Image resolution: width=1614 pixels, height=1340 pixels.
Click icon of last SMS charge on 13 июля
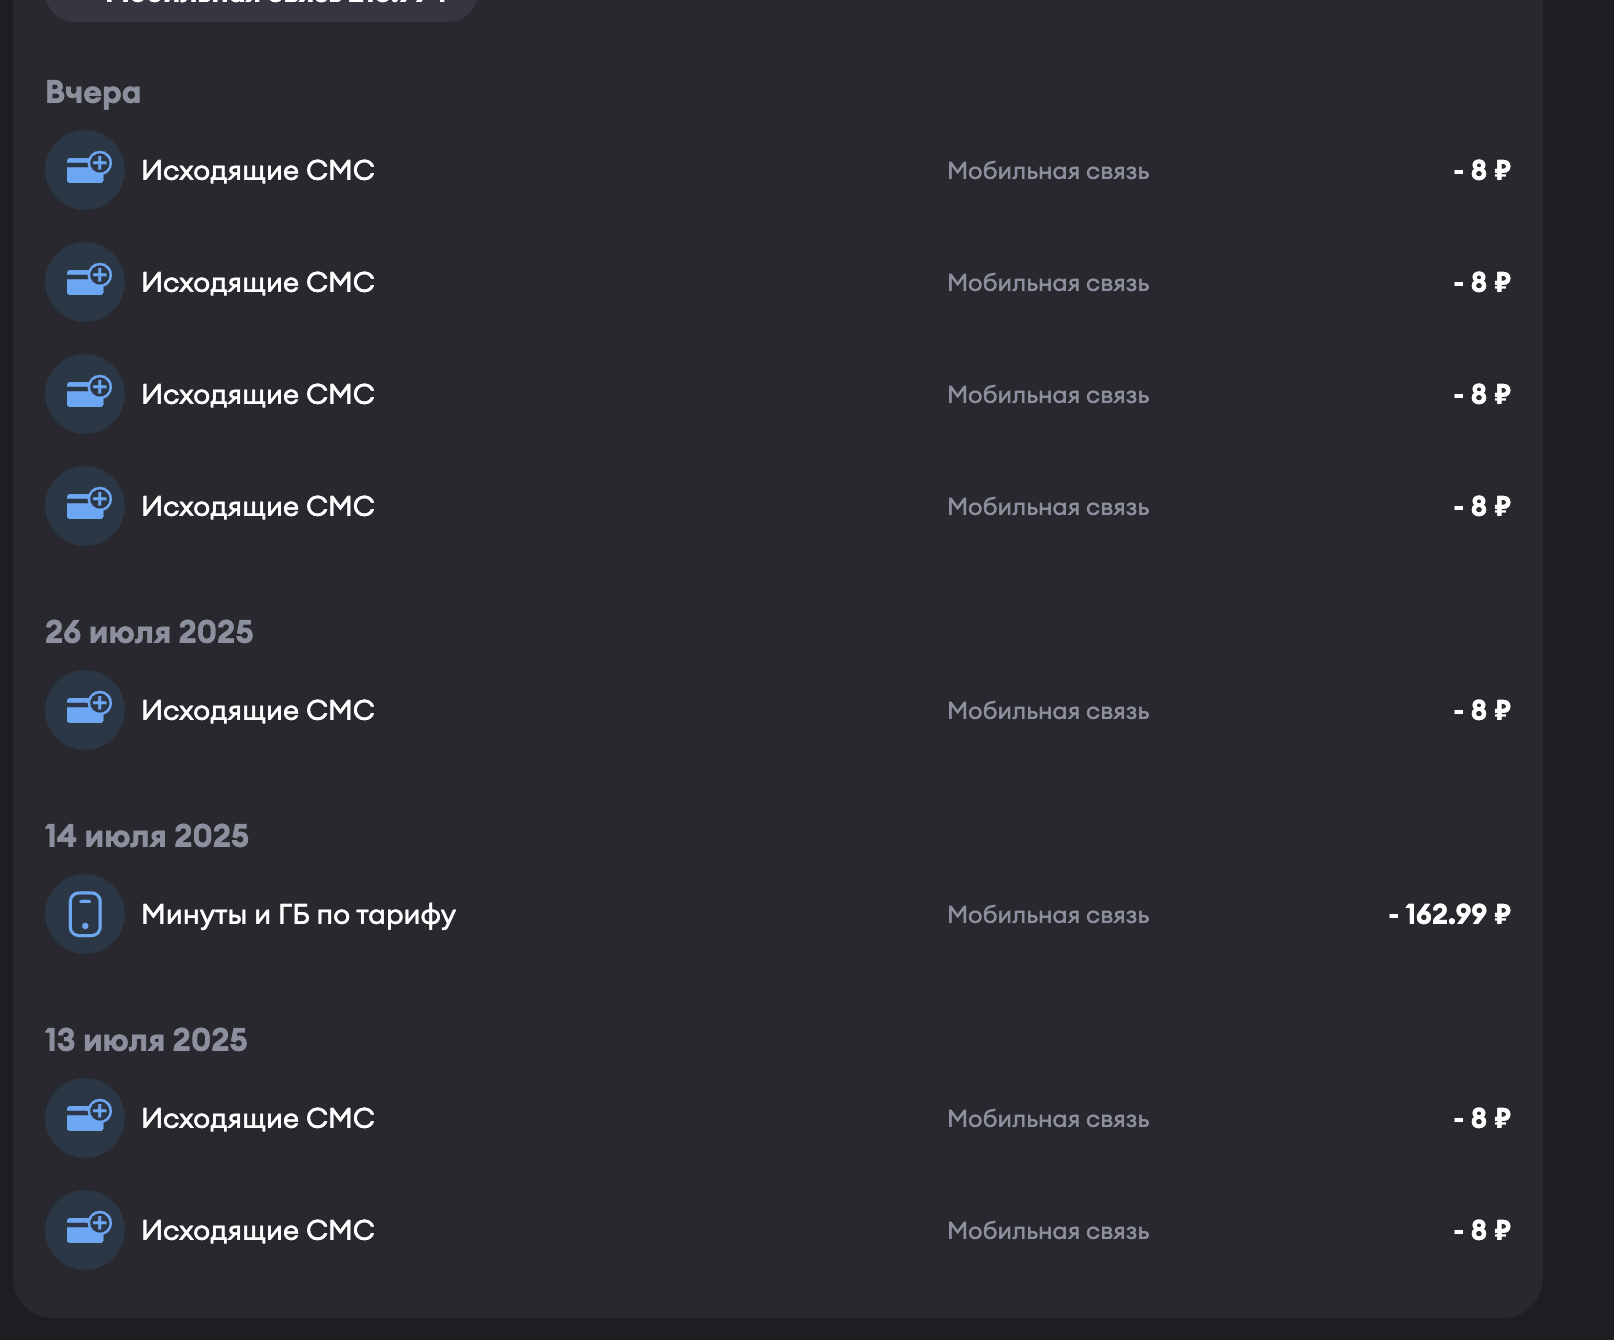[85, 1230]
